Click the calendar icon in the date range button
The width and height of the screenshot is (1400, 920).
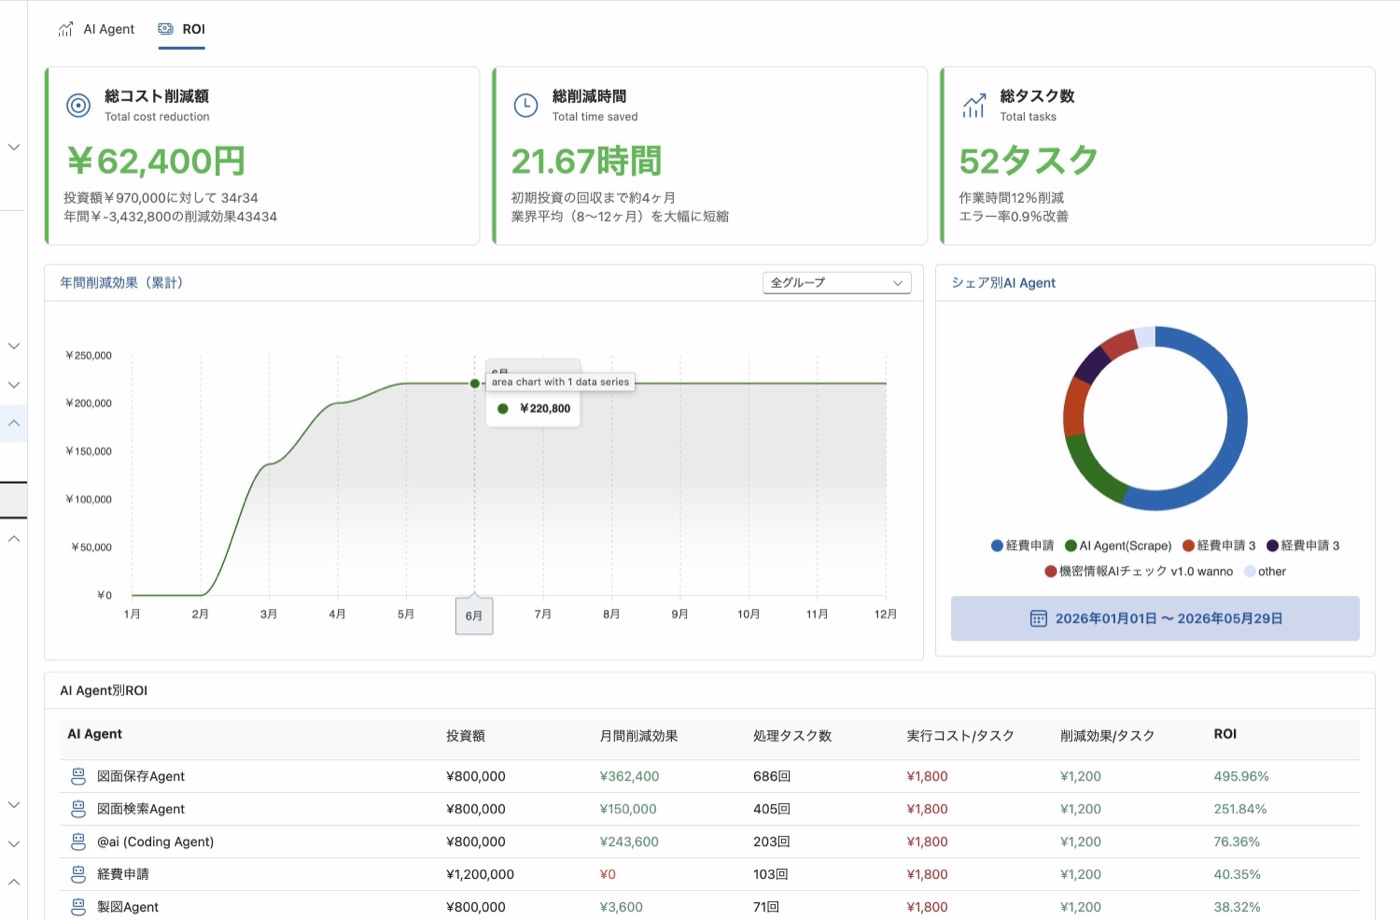[1038, 619]
